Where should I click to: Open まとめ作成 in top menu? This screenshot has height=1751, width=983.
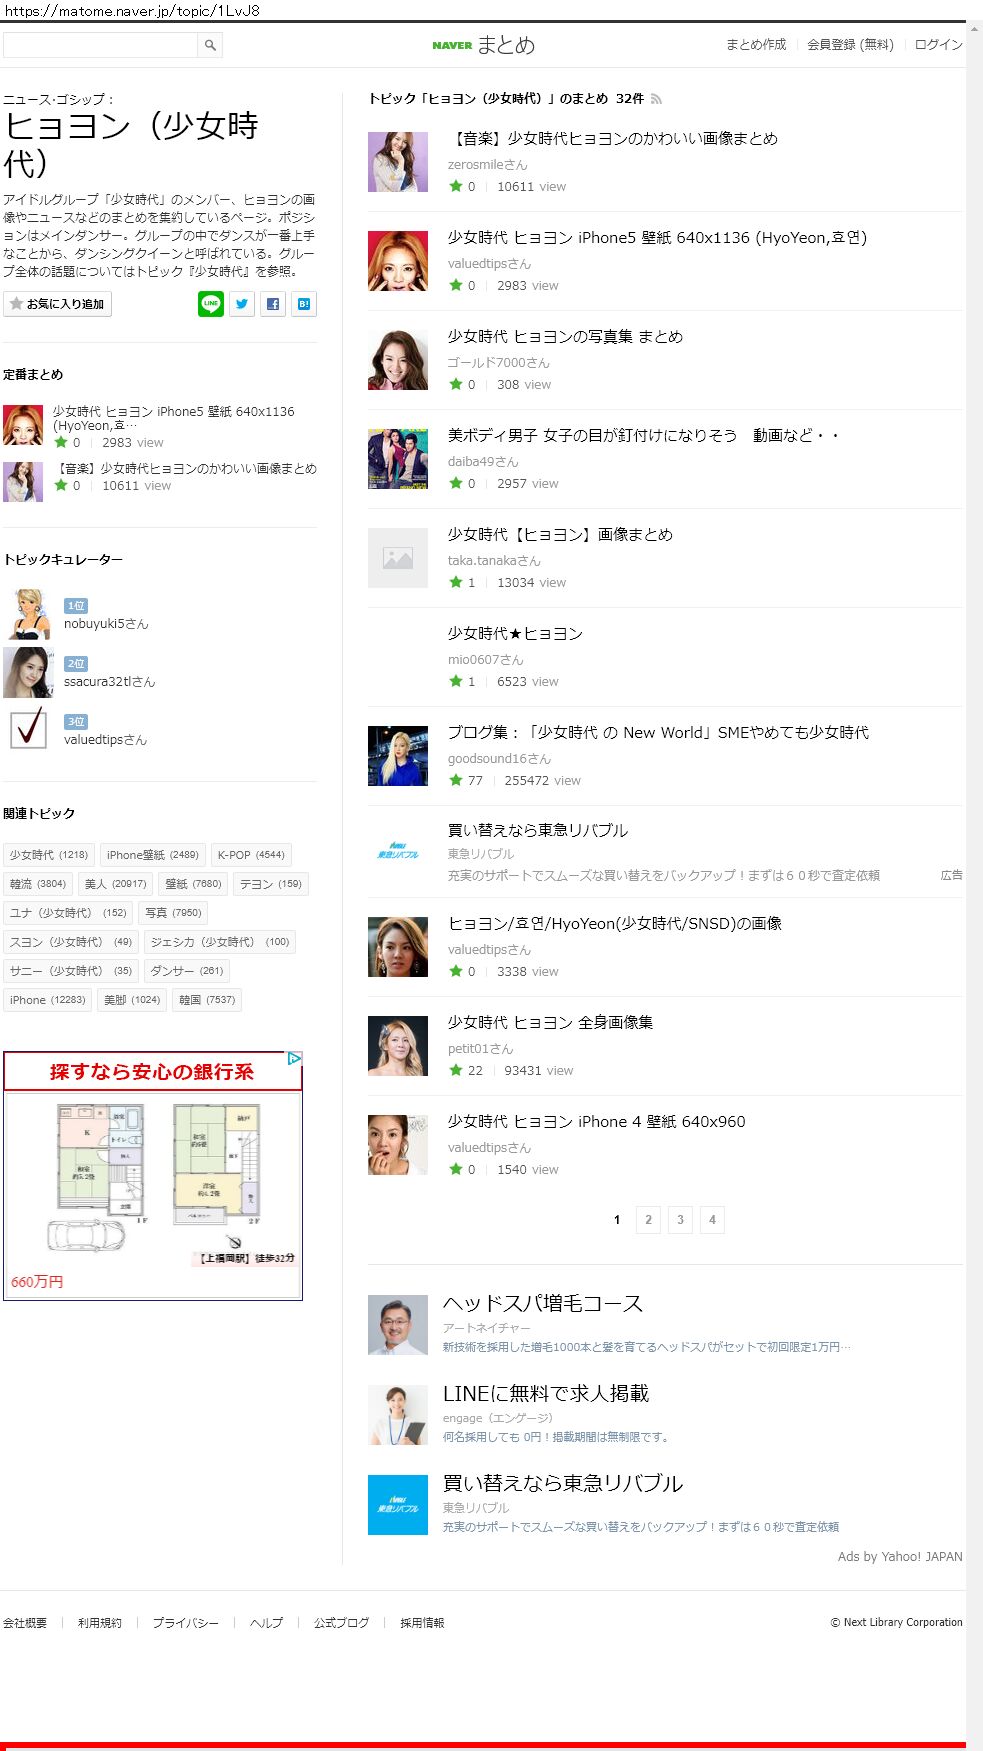(x=756, y=45)
